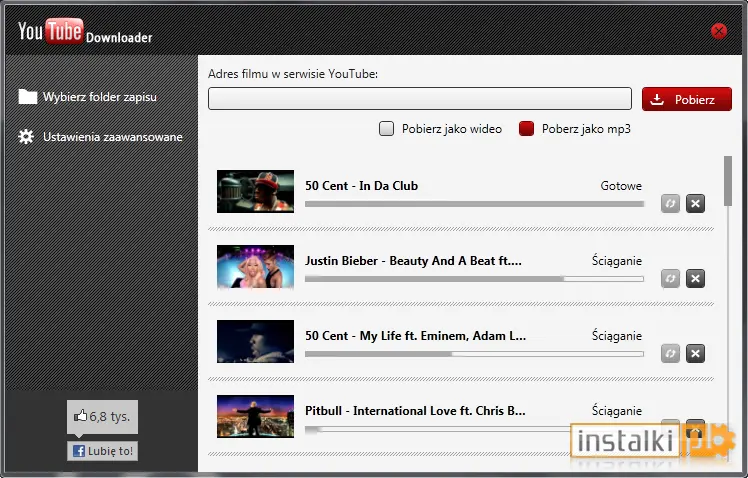
Task: Click the Adres filmu w serwisie YouTube label
Action: [293, 74]
